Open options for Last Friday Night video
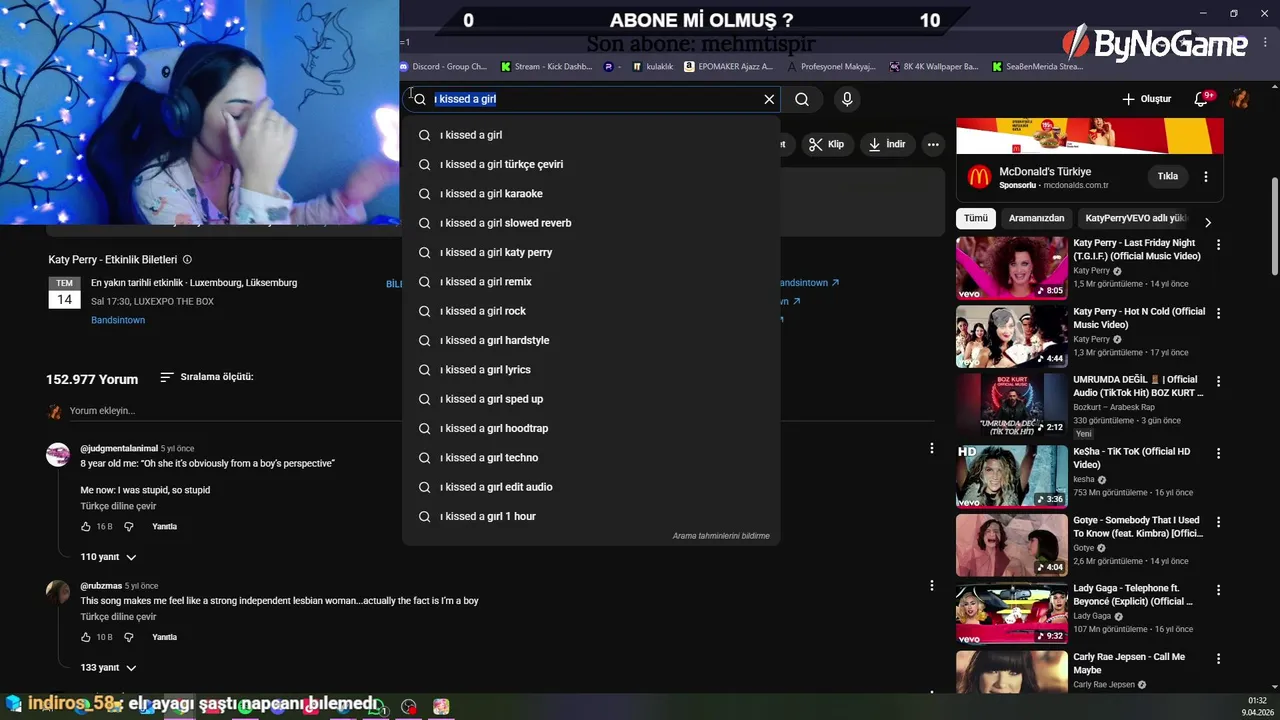The height and width of the screenshot is (720, 1280). click(x=1218, y=244)
